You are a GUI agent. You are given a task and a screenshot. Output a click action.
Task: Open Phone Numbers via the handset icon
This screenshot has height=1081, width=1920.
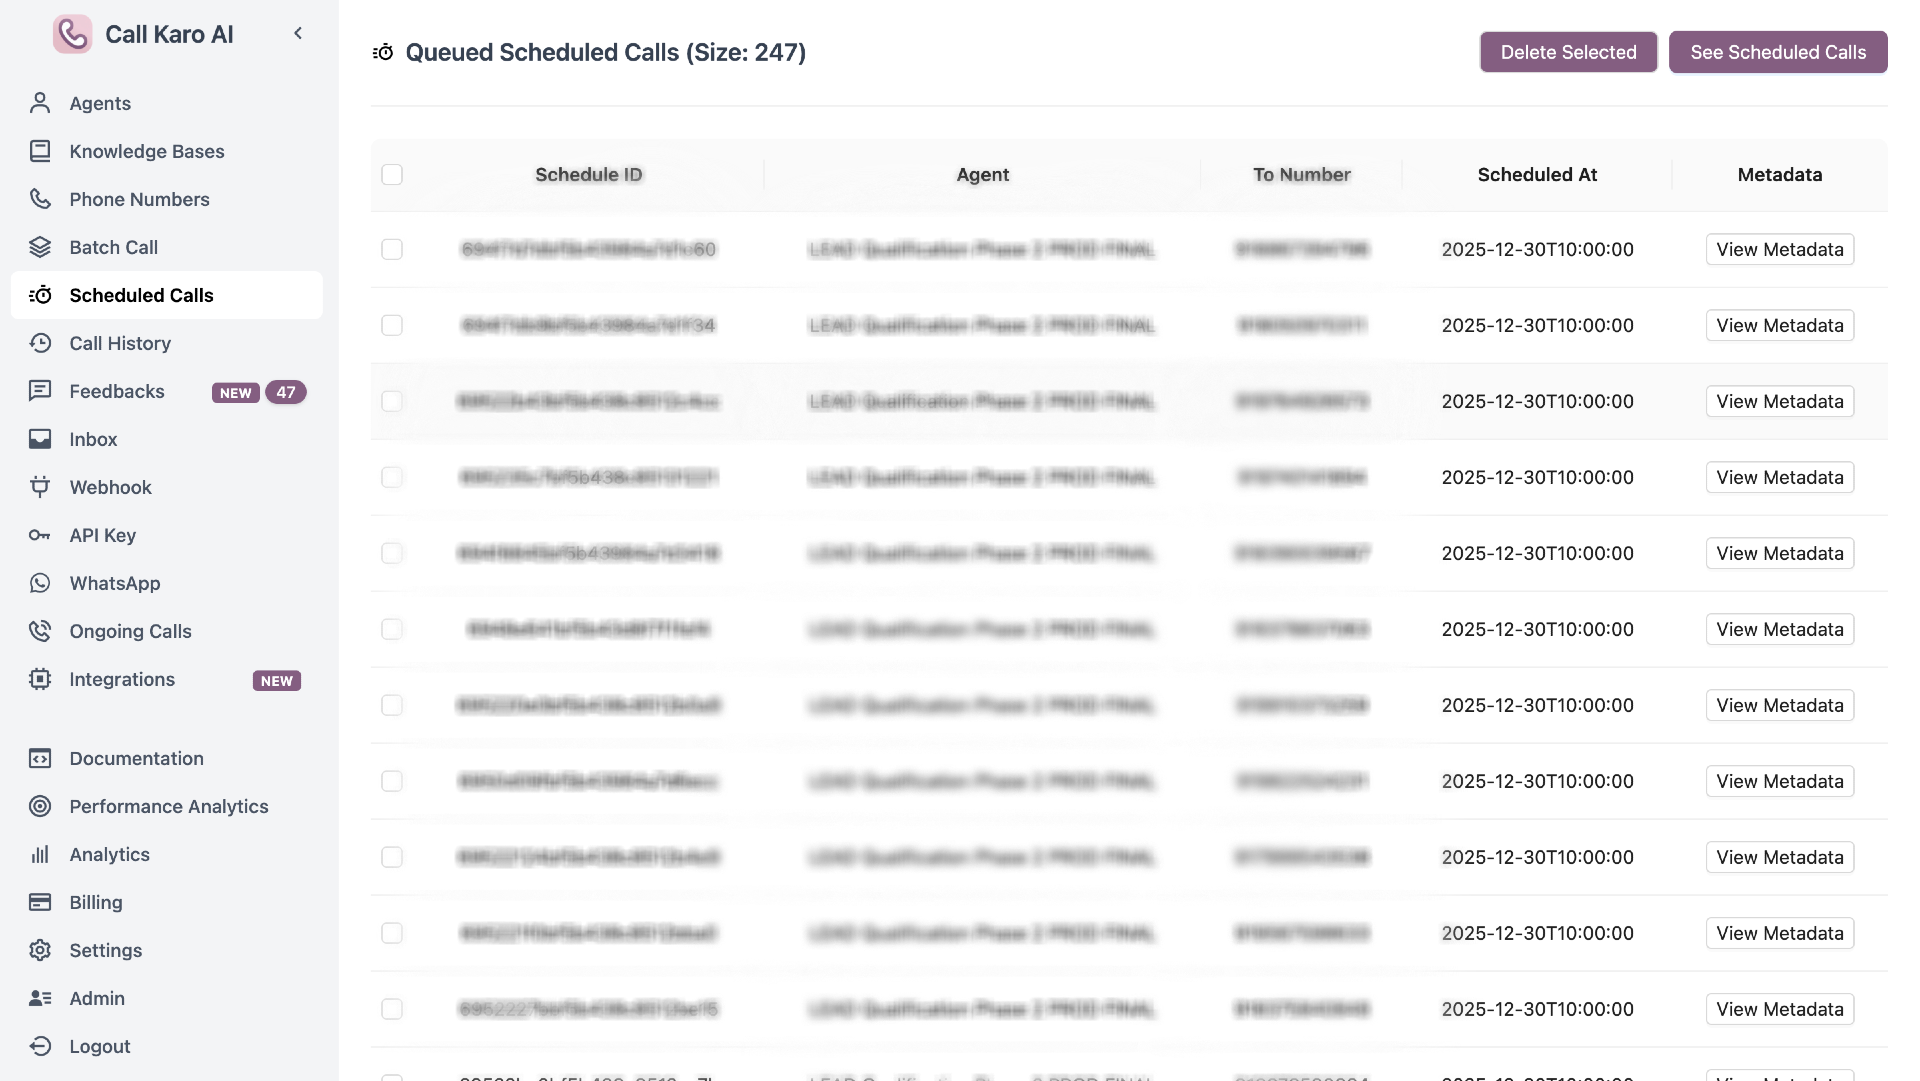tap(39, 199)
